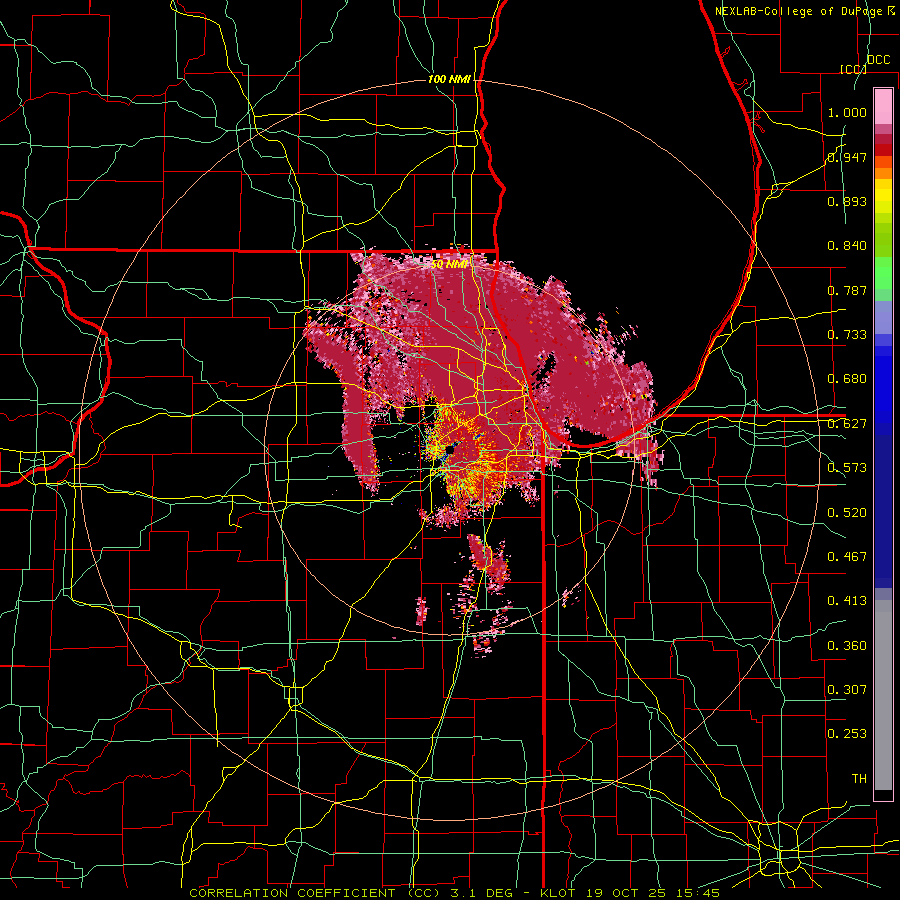
Task: Click the "50 NMI" range ring label
Action: coord(449,264)
